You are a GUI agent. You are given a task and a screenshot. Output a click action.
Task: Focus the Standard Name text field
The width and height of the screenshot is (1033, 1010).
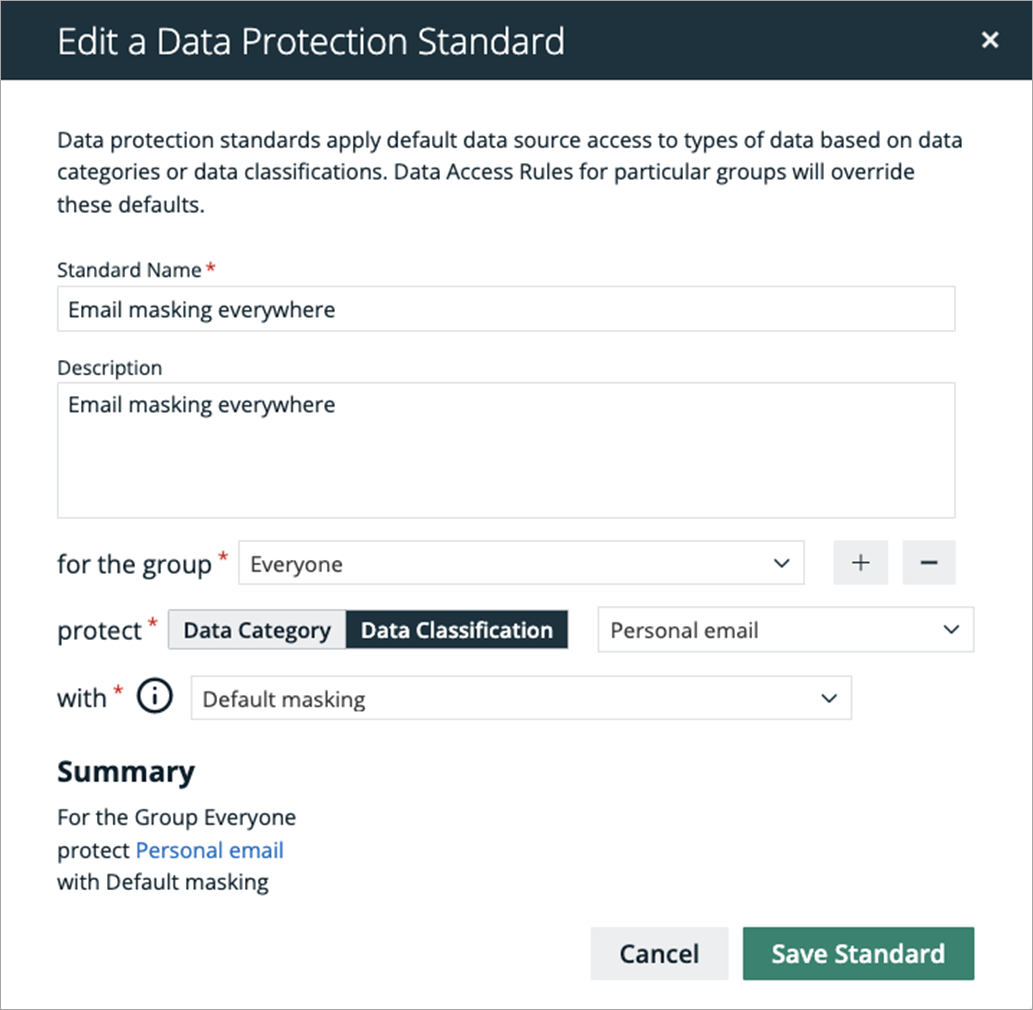(x=505, y=310)
